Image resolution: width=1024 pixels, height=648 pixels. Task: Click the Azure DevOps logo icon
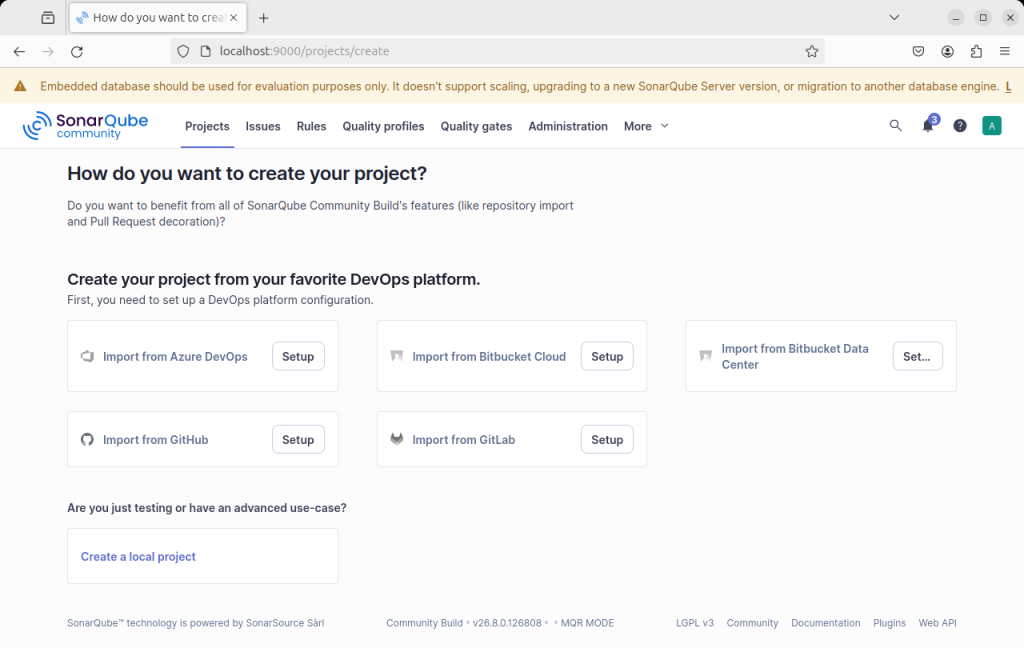pyautogui.click(x=88, y=356)
